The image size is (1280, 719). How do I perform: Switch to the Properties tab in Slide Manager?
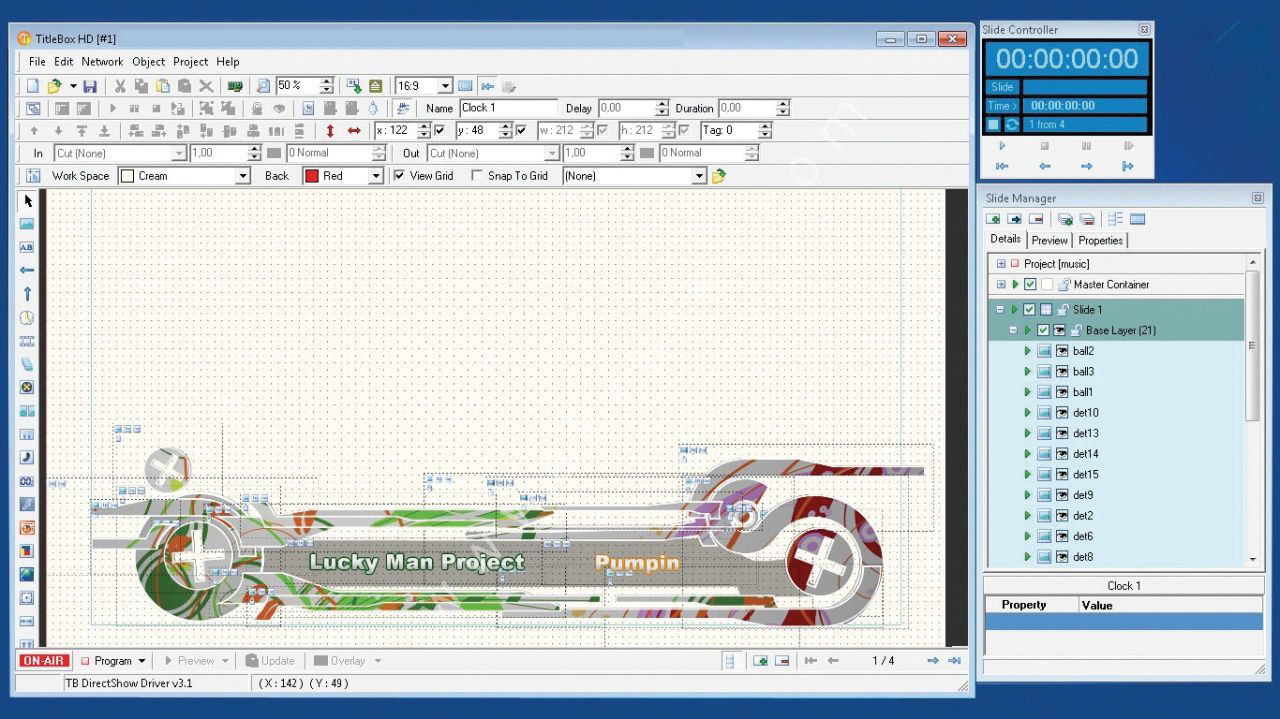tap(1100, 240)
